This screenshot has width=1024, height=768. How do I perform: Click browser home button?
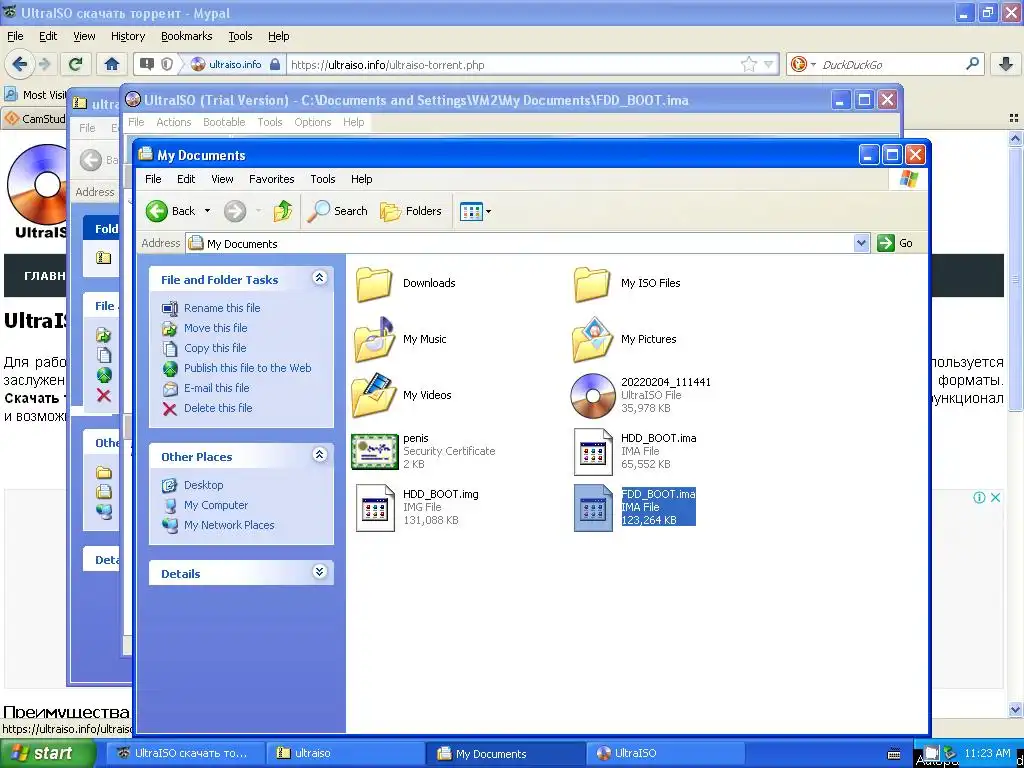[112, 64]
